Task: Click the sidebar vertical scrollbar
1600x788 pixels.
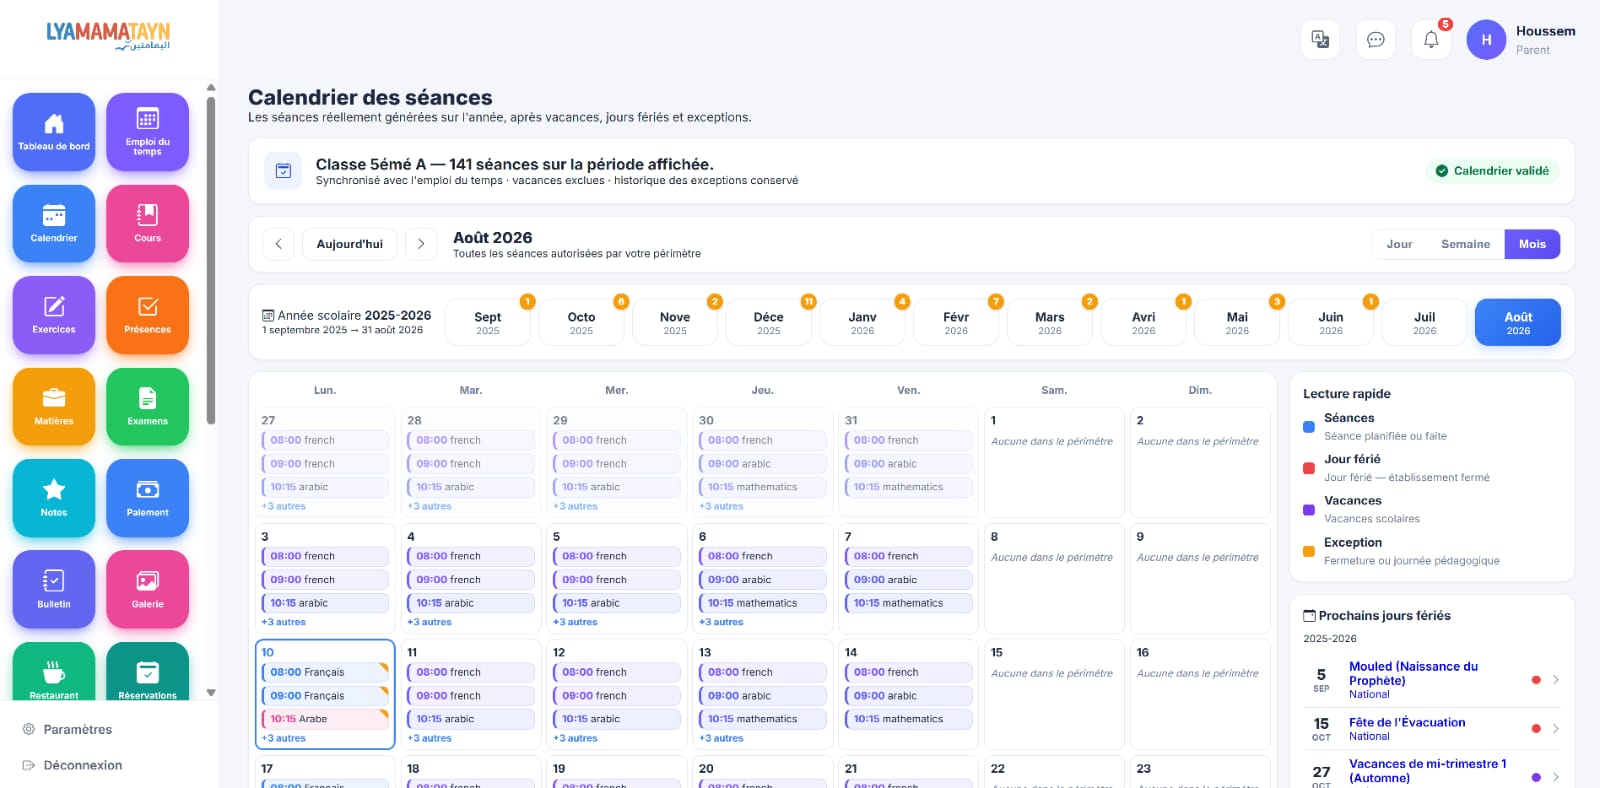Action: 211,260
